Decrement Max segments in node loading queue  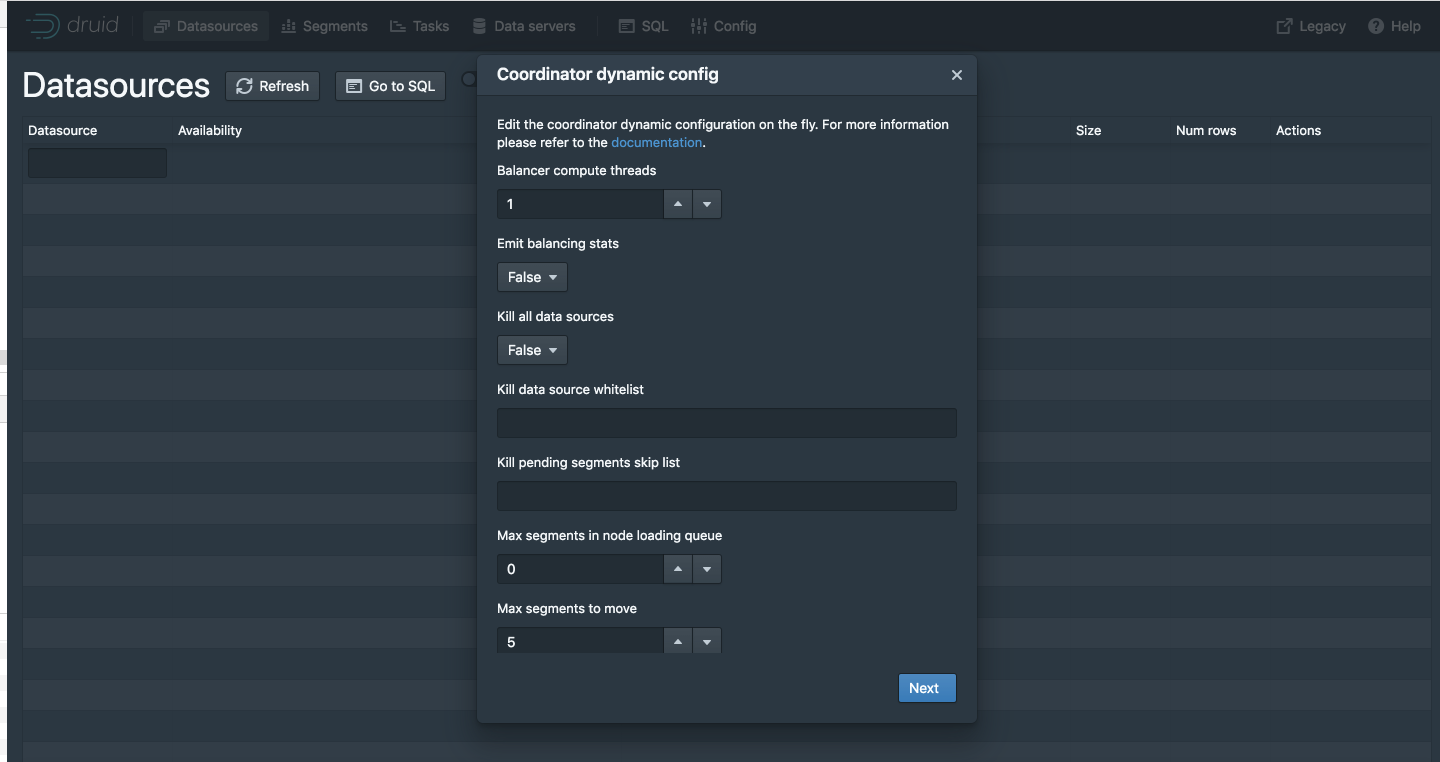pyautogui.click(x=707, y=569)
